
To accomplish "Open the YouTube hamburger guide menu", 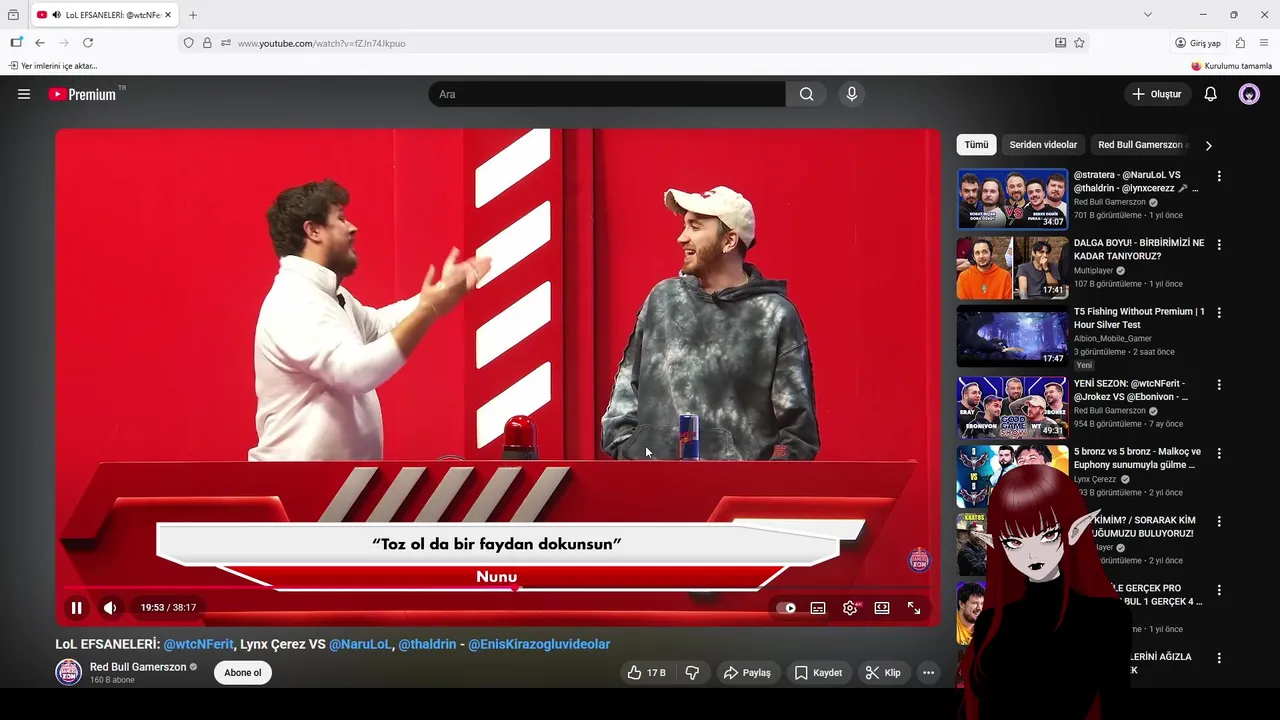I will point(24,94).
